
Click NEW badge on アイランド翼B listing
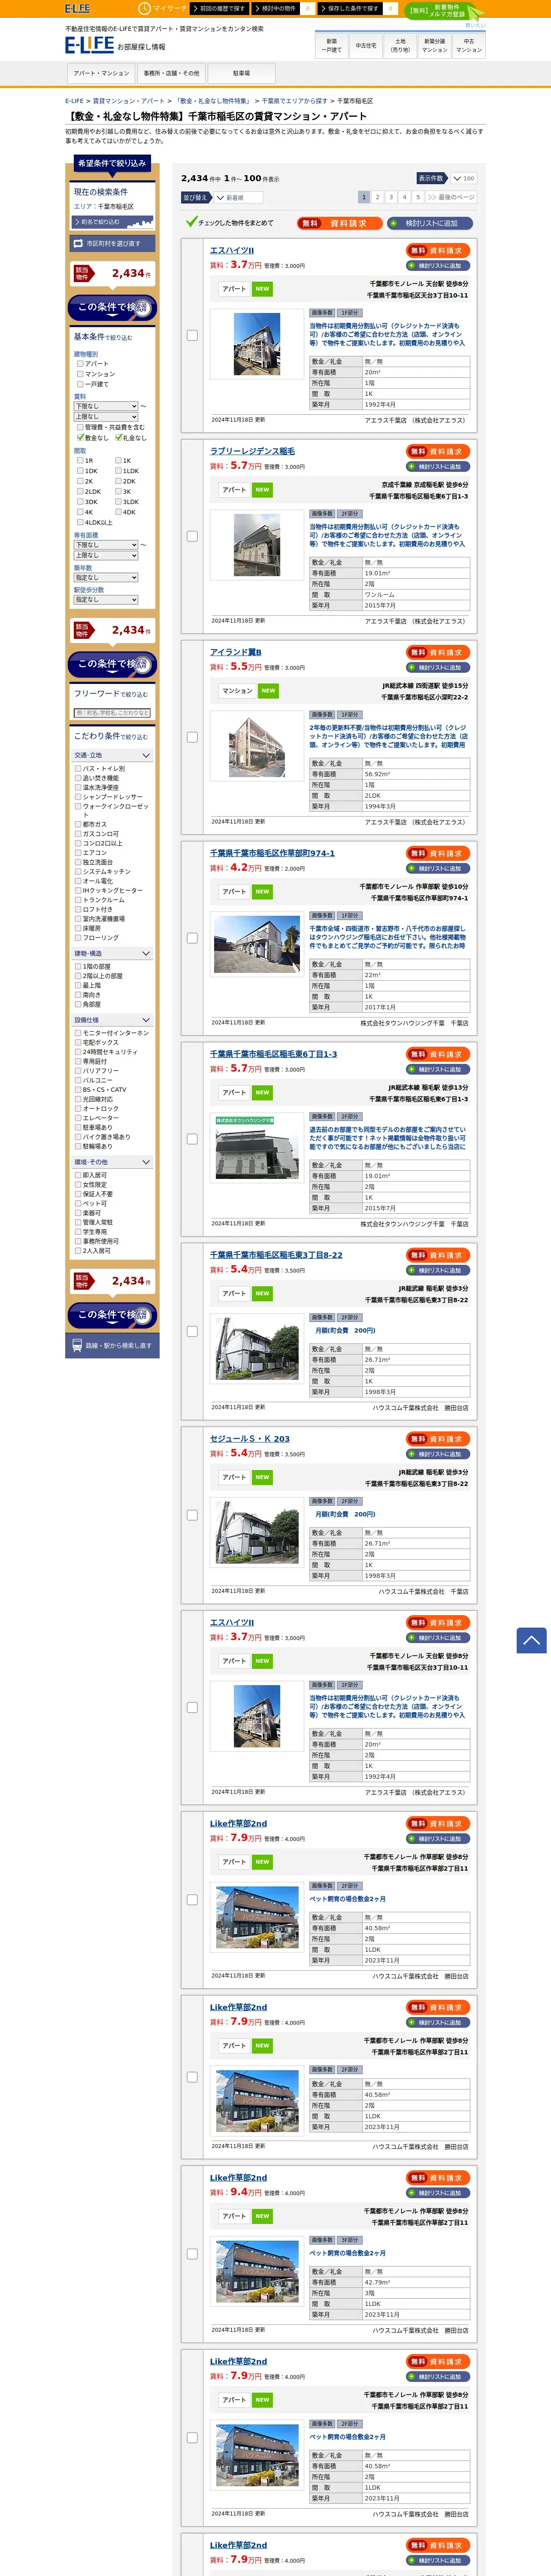268,691
